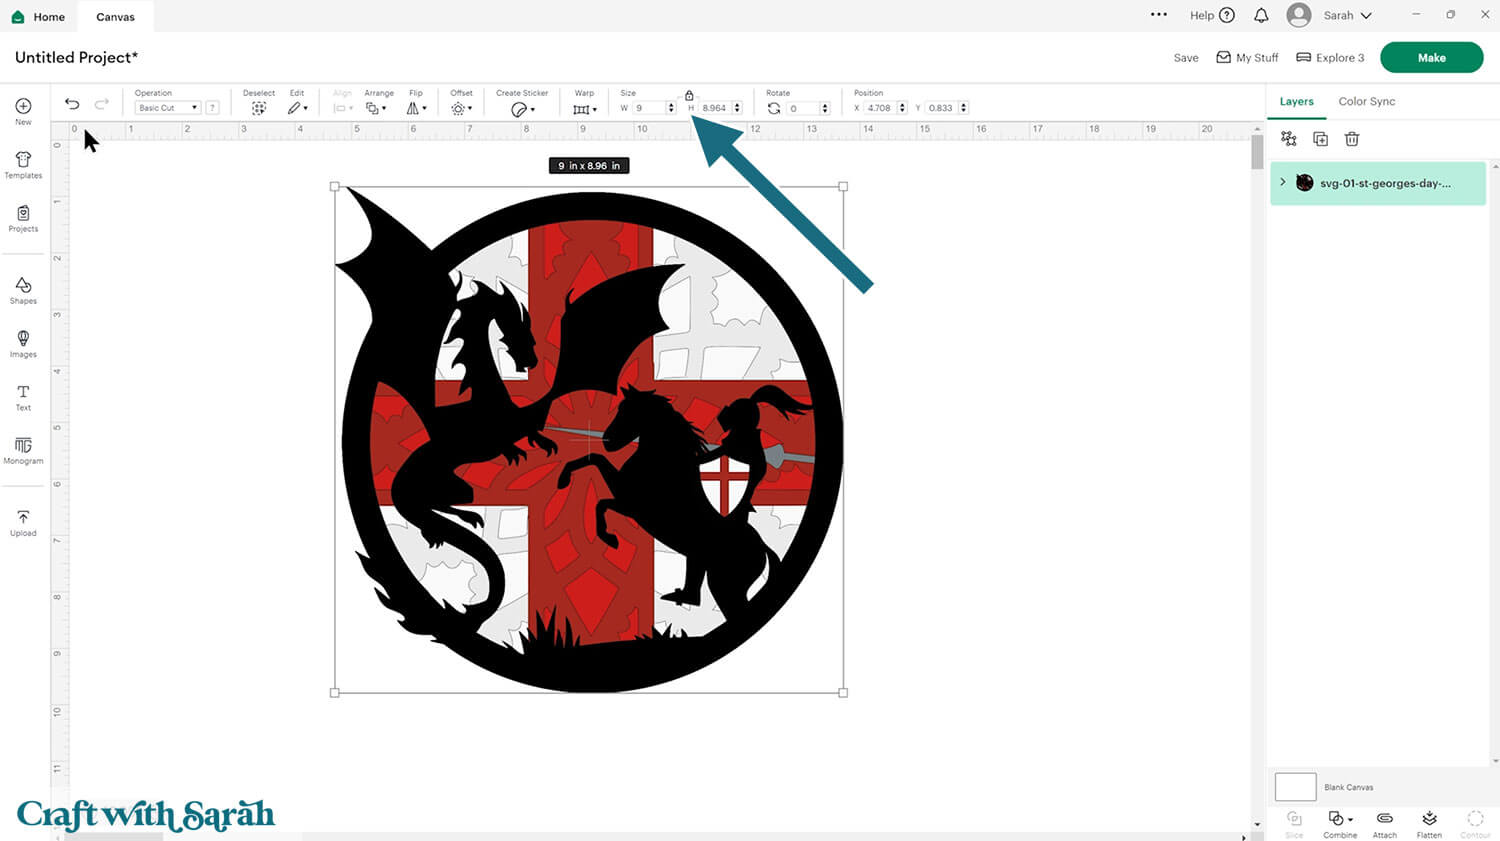Viewport: 1500px width, 841px height.
Task: Click the Height stepper arrows
Action: pos(737,108)
